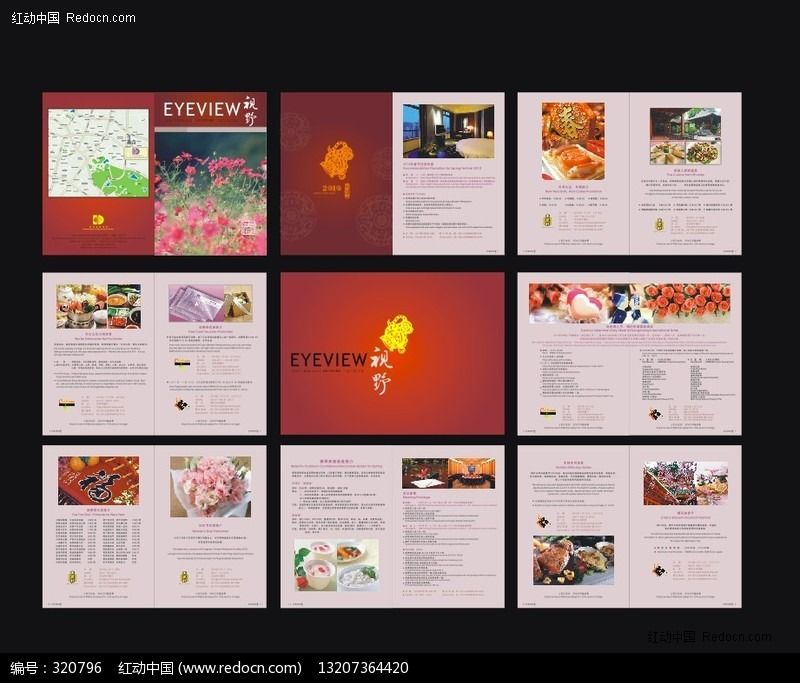Click the bee icon below the temple fair photo
Image resolution: width=800 pixels, height=683 pixels.
point(659,570)
